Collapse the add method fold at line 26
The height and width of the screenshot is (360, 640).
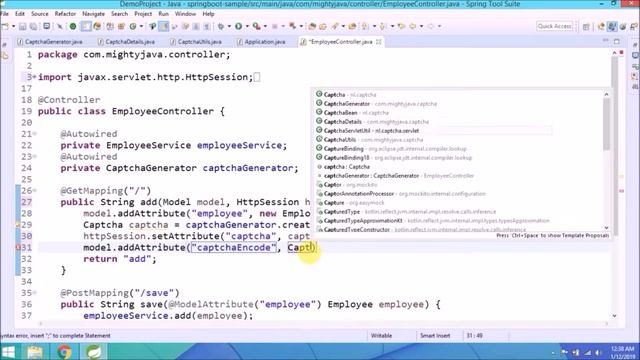[35, 191]
